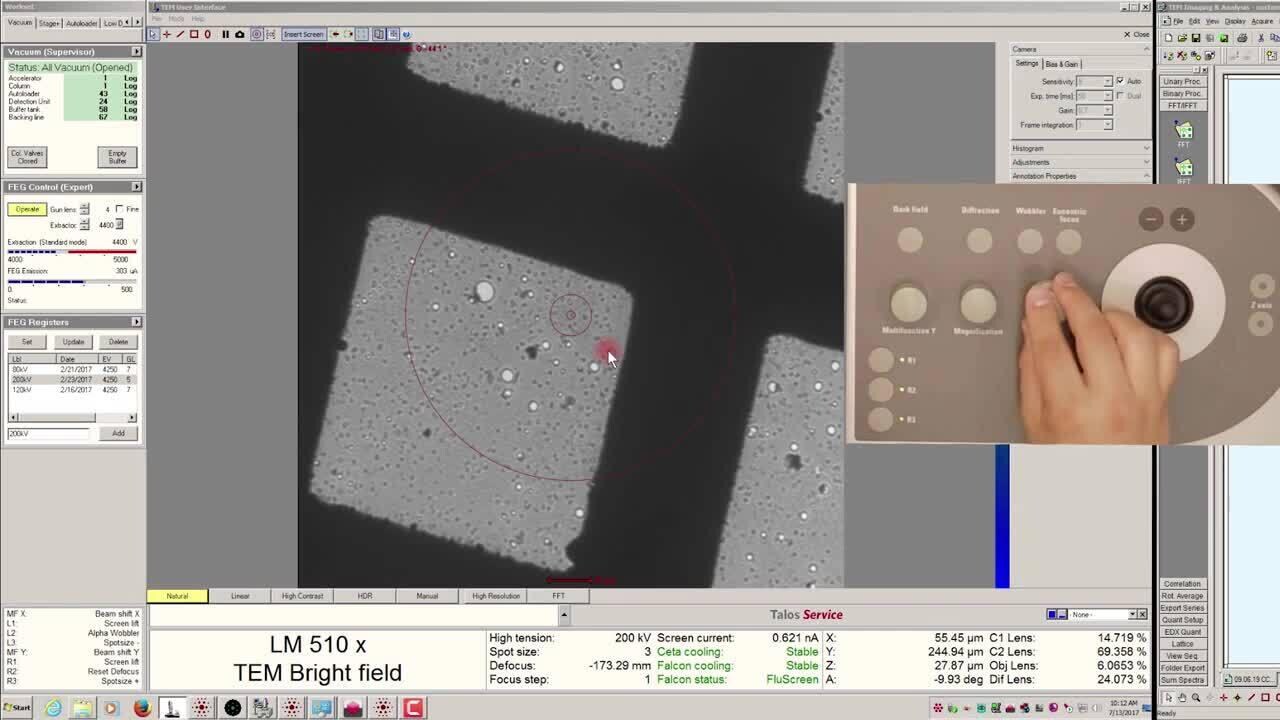Click the Empty Buffer button

coord(117,157)
